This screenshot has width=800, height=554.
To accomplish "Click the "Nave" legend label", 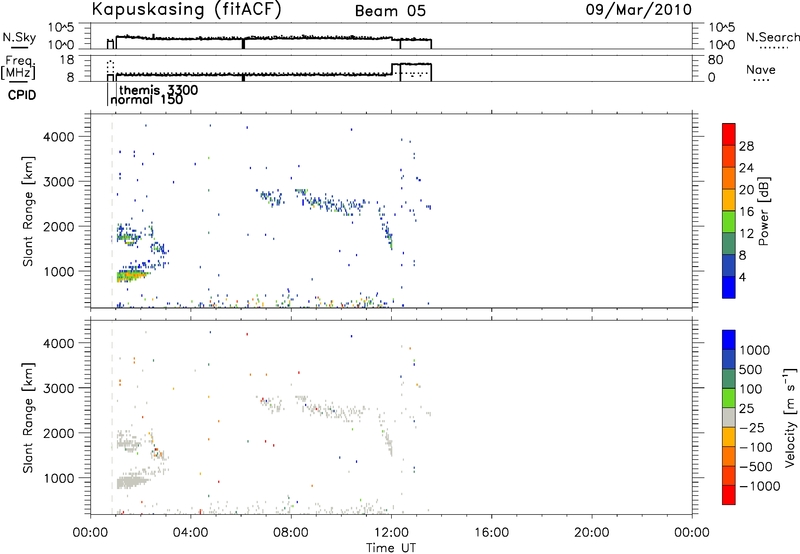I will pos(761,69).
